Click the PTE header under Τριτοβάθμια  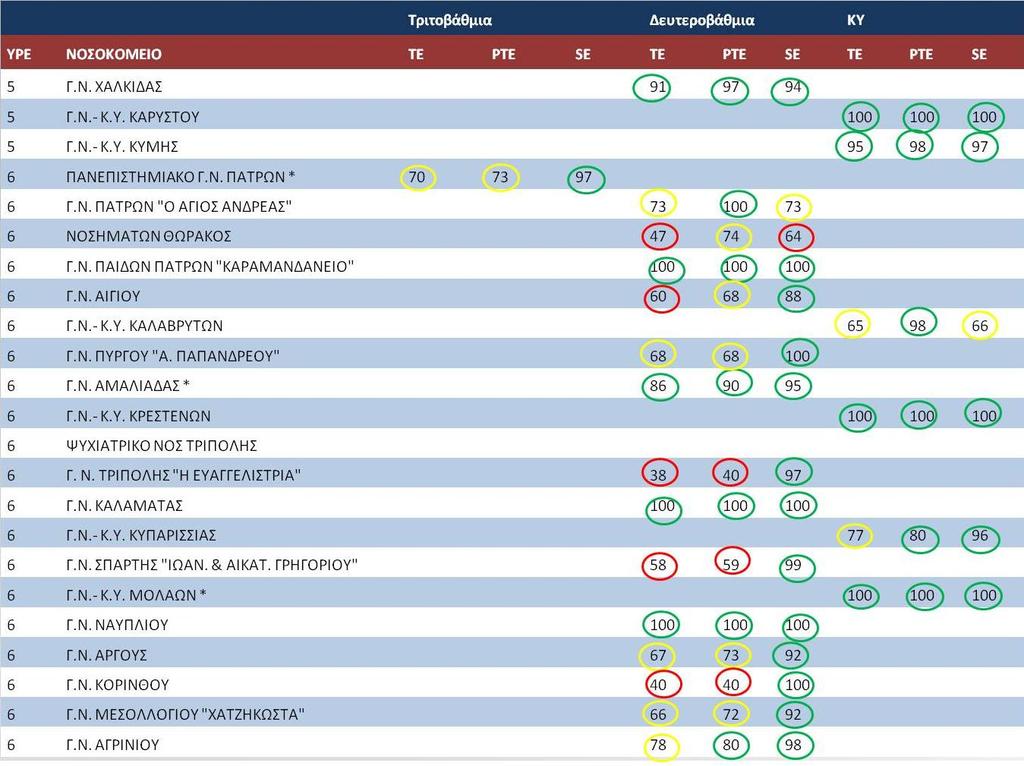tap(504, 54)
